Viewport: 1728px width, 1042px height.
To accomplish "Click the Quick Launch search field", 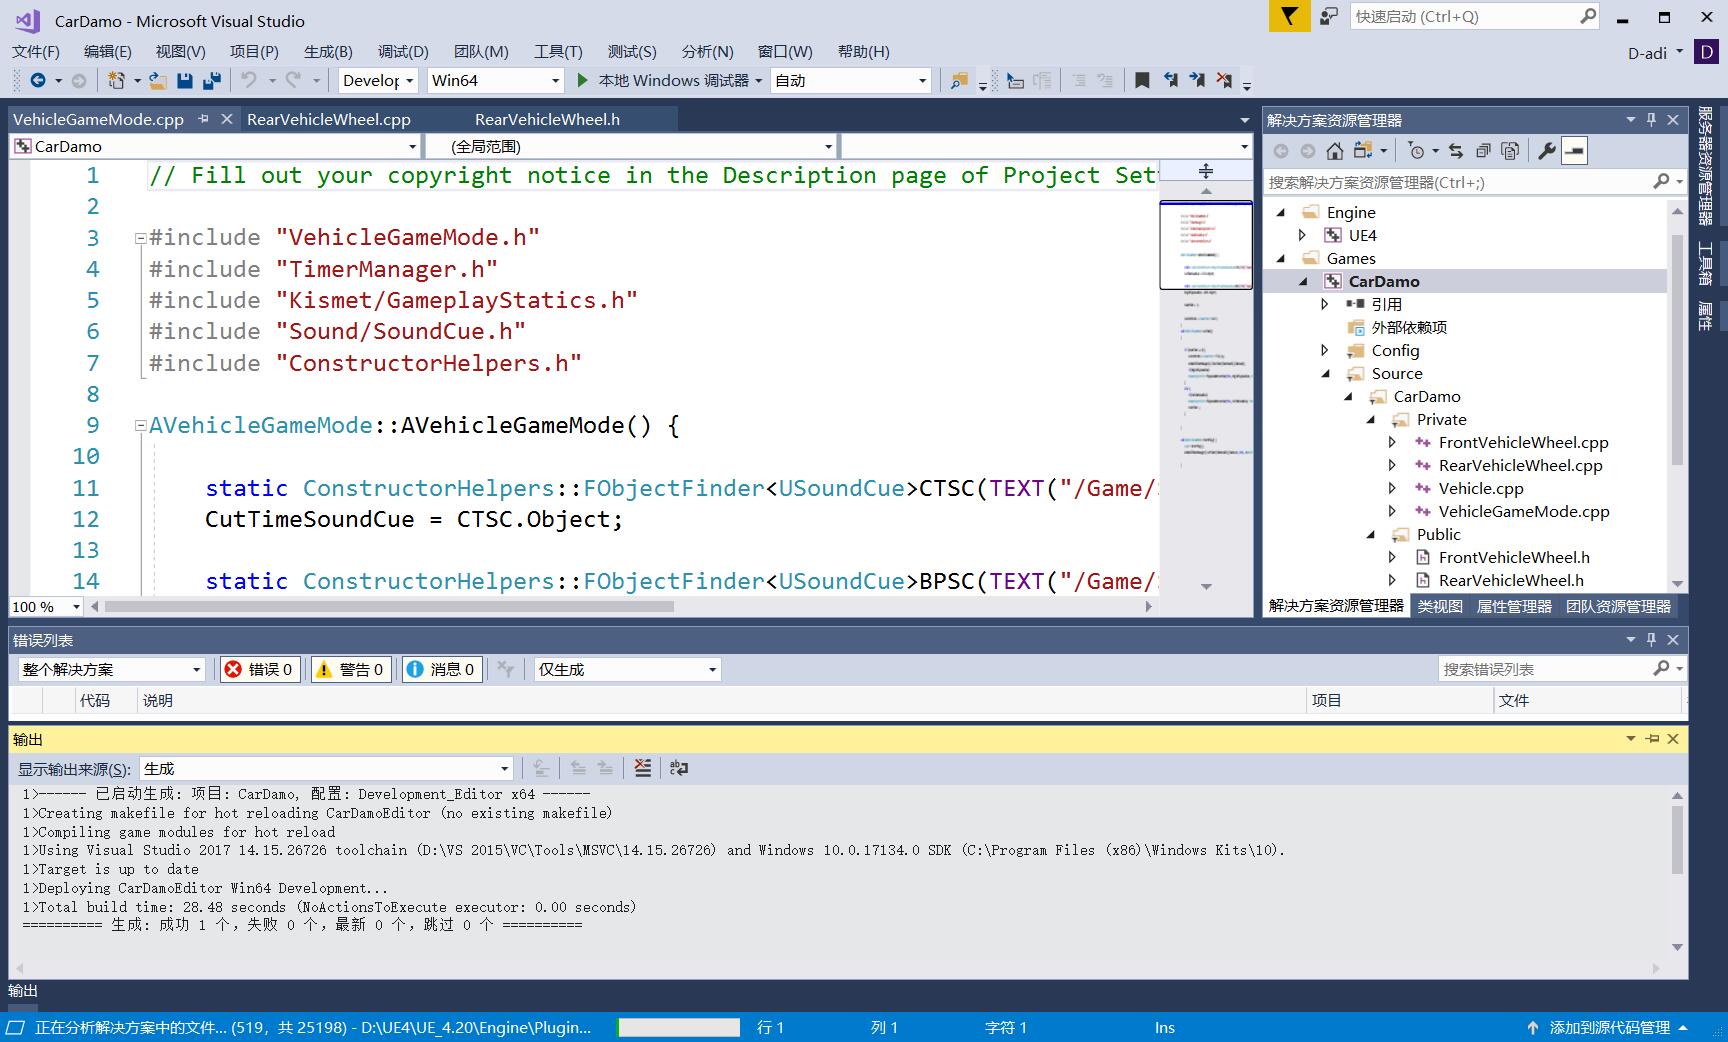I will coord(1475,16).
